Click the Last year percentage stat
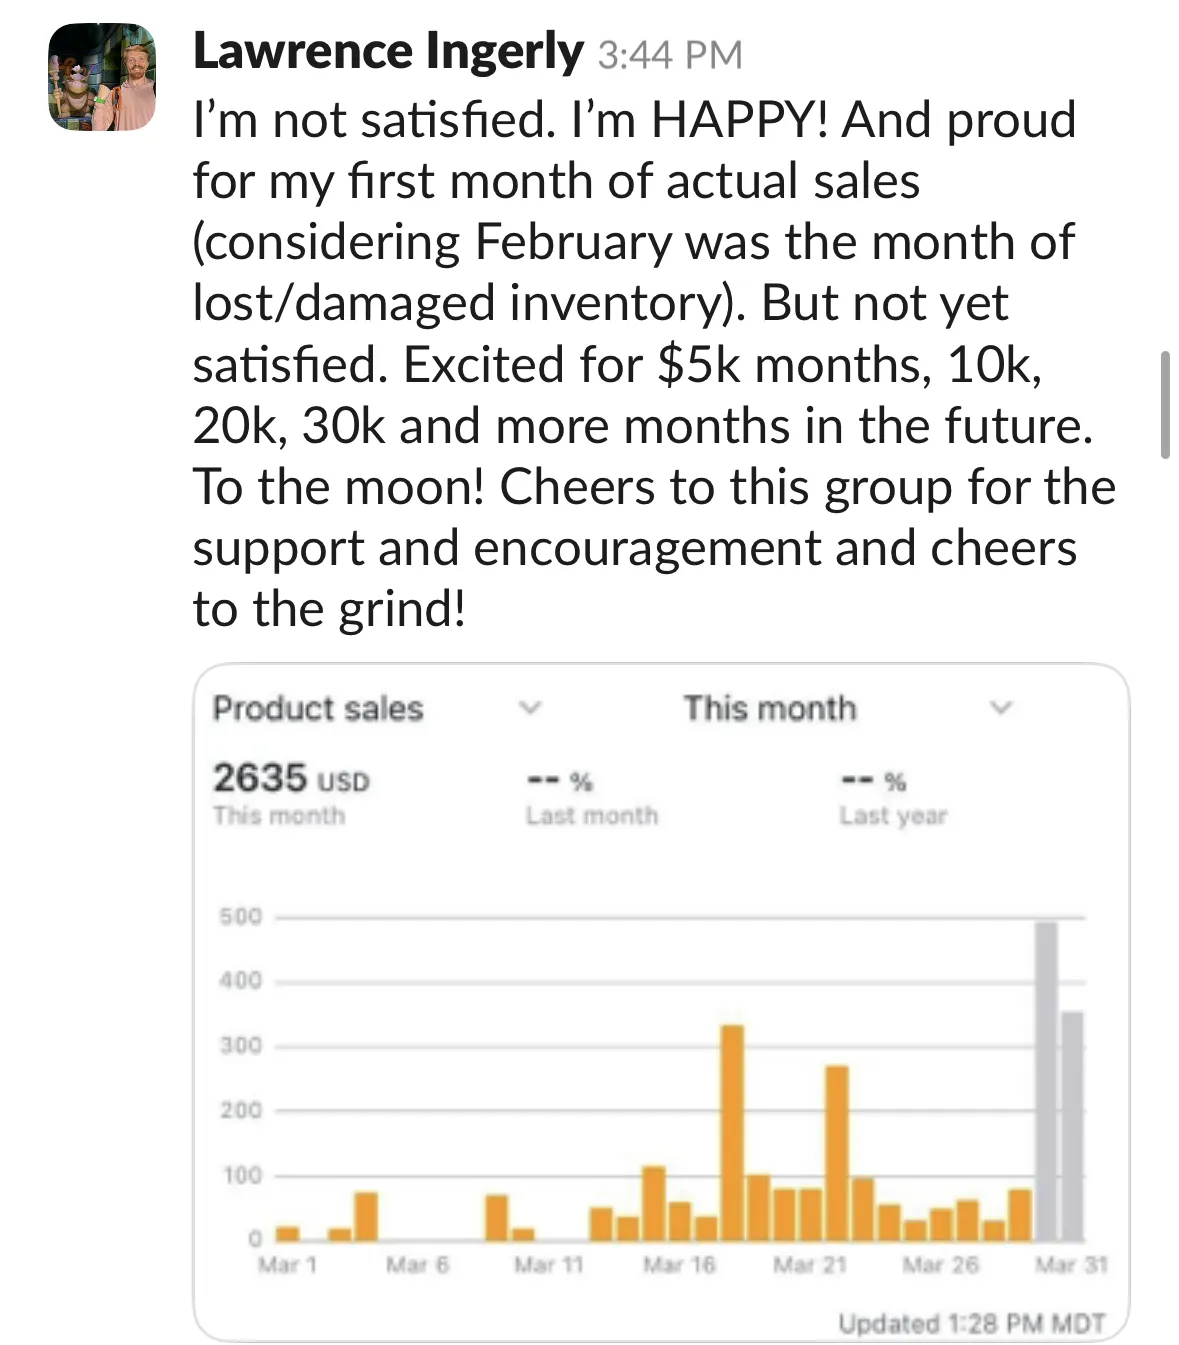The width and height of the screenshot is (1179, 1345). coord(892,797)
